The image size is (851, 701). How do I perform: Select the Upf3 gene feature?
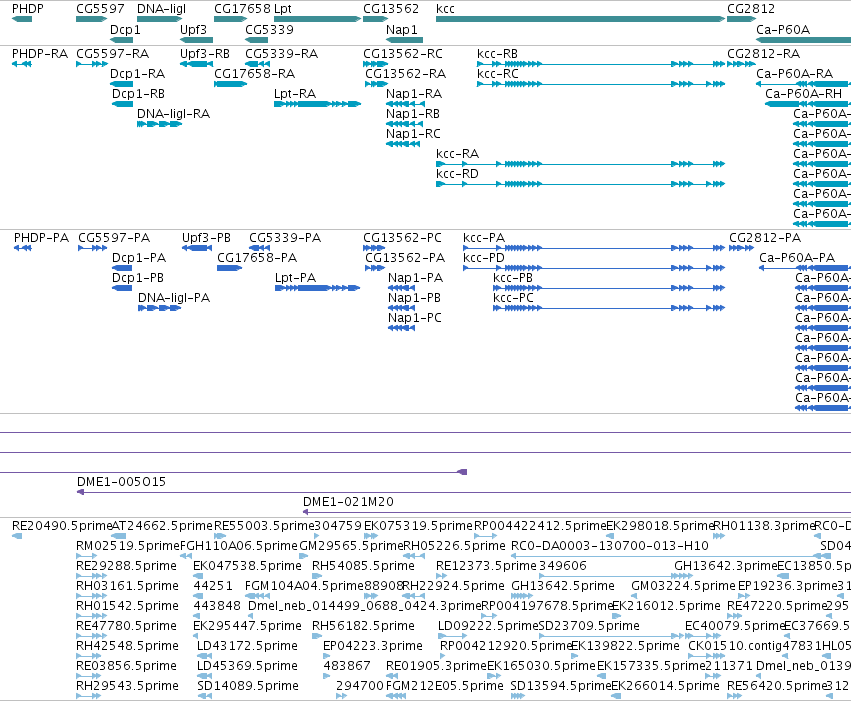[196, 40]
